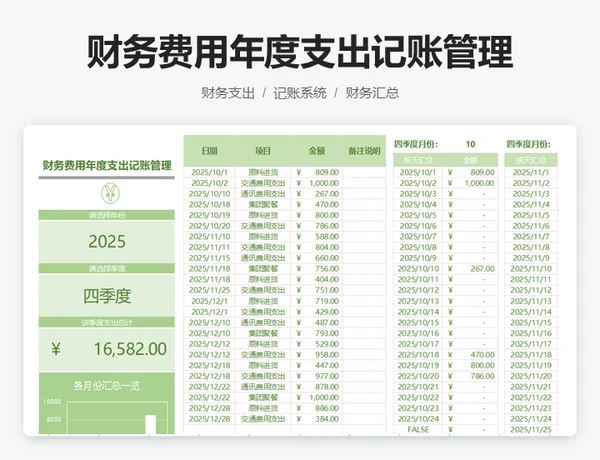
Task: Select date 2025/11/1 in the rightmost column
Action: click(531, 172)
